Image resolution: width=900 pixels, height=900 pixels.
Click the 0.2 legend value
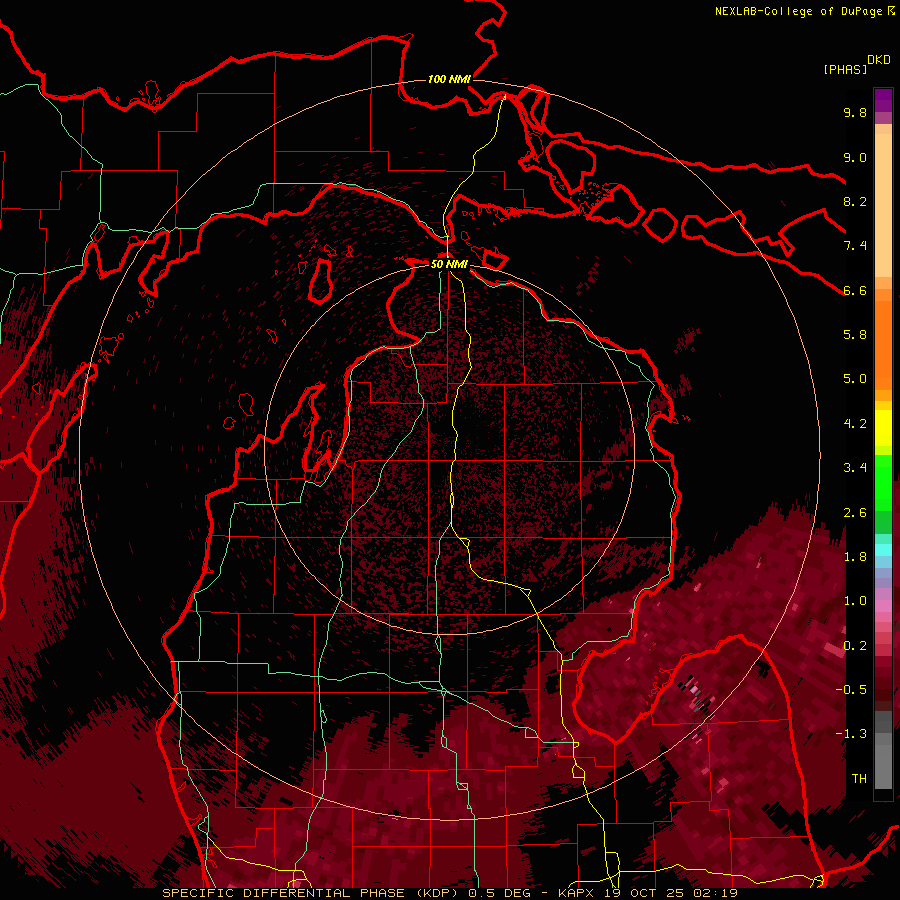[x=855, y=646]
